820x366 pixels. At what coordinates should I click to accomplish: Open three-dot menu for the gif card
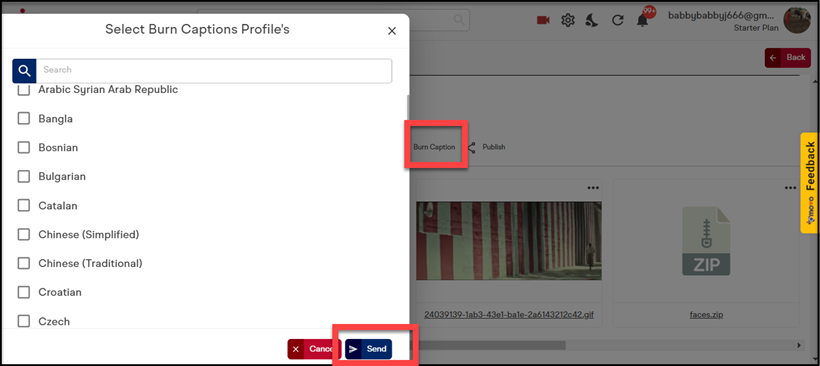[x=593, y=188]
